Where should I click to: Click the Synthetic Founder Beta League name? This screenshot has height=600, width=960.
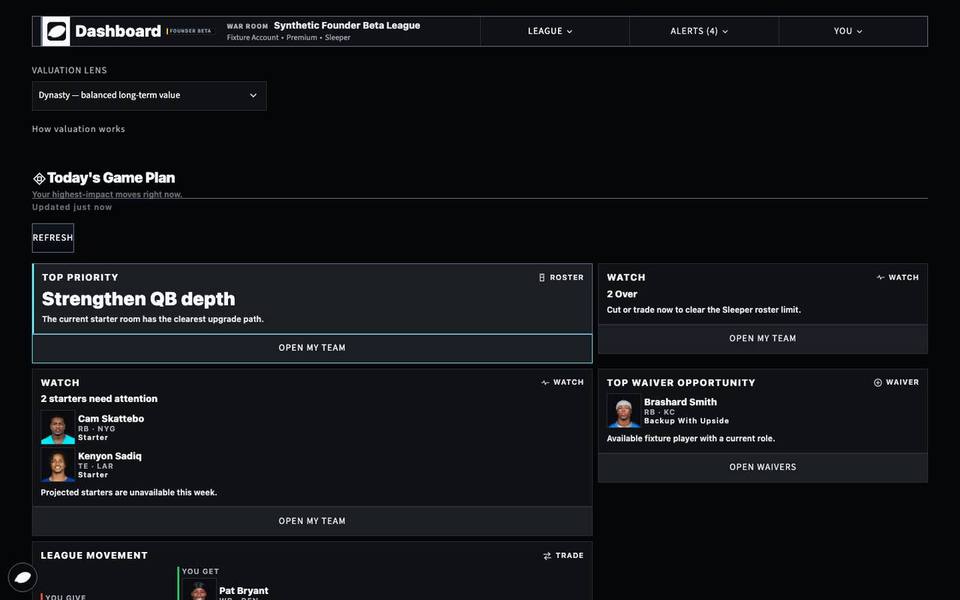(x=347, y=25)
